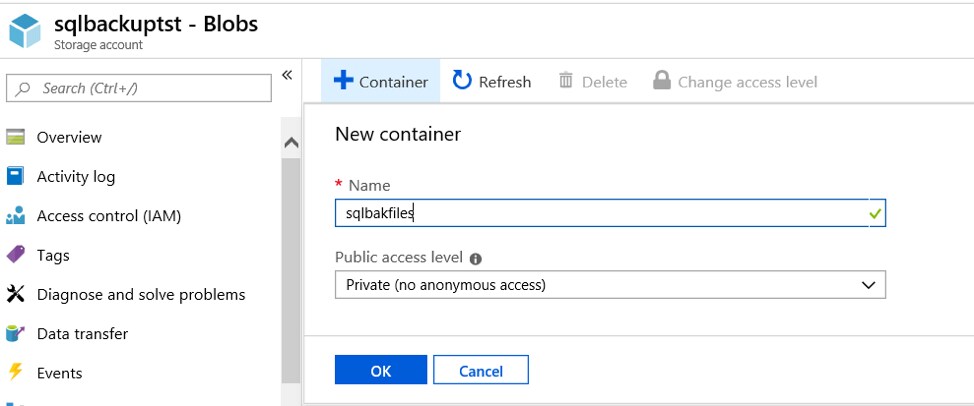Collapse the sidebar with double chevron
This screenshot has width=974, height=406.
coord(287,76)
